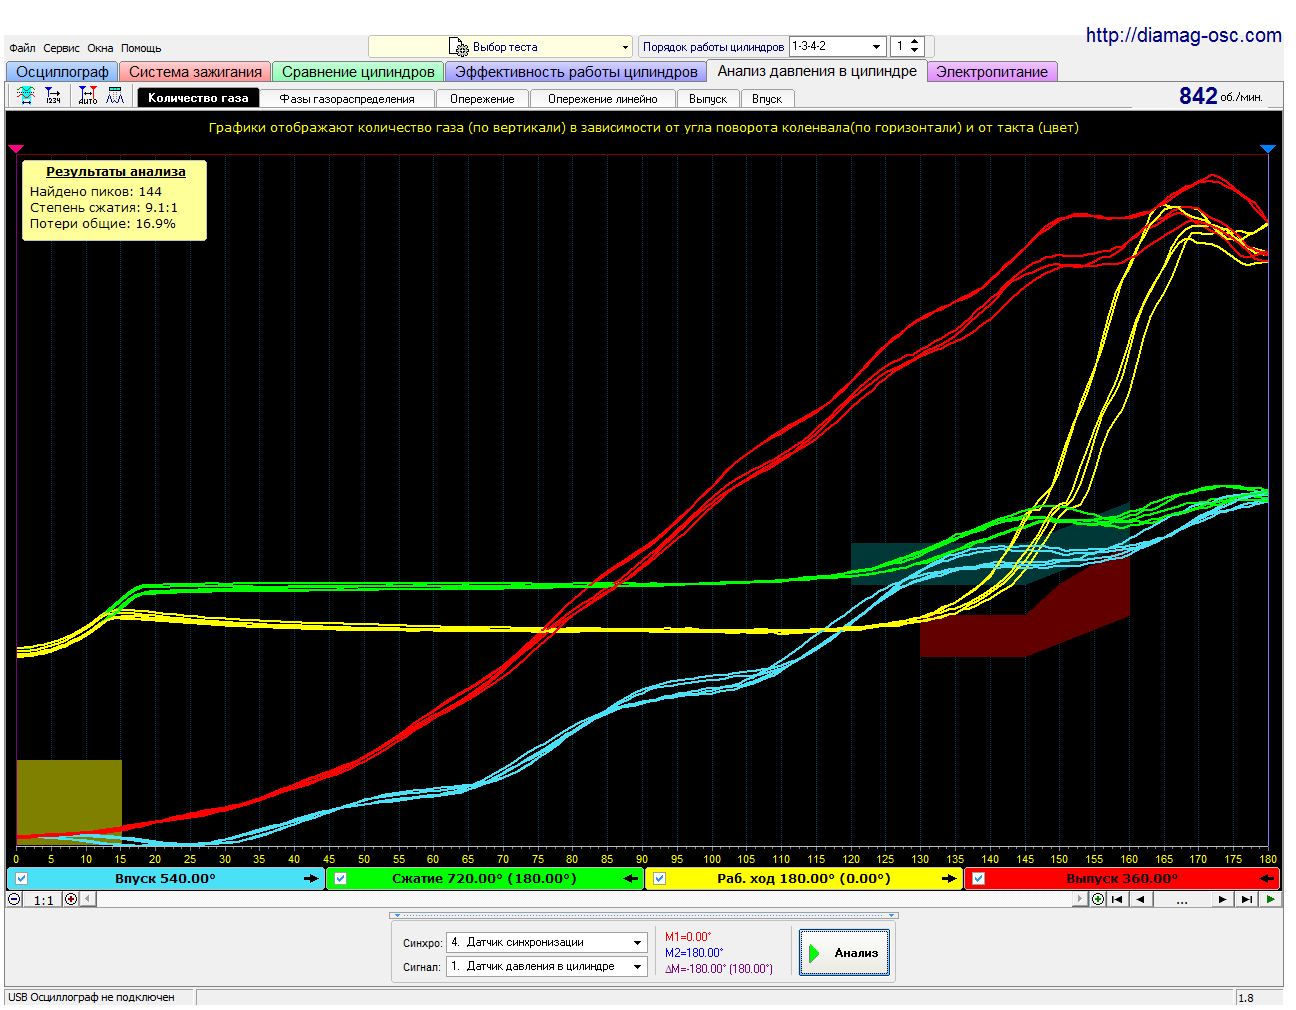Viewport: 1296px width, 1010px height.
Task: Click the Анализ button
Action: (x=844, y=952)
